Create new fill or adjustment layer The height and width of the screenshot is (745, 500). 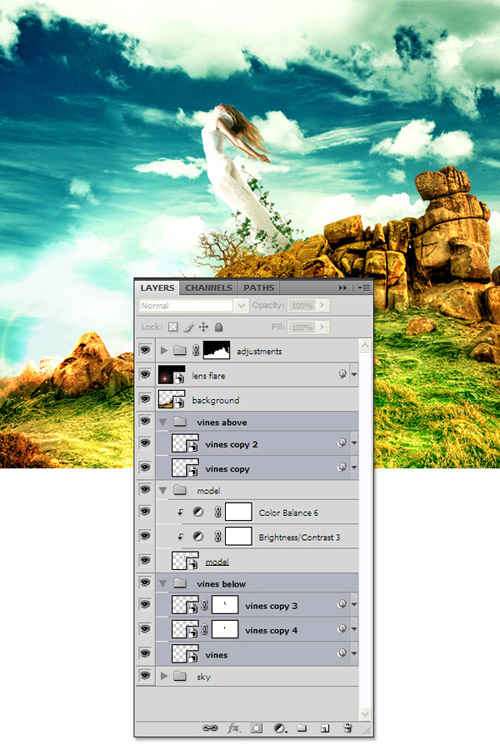(x=280, y=728)
